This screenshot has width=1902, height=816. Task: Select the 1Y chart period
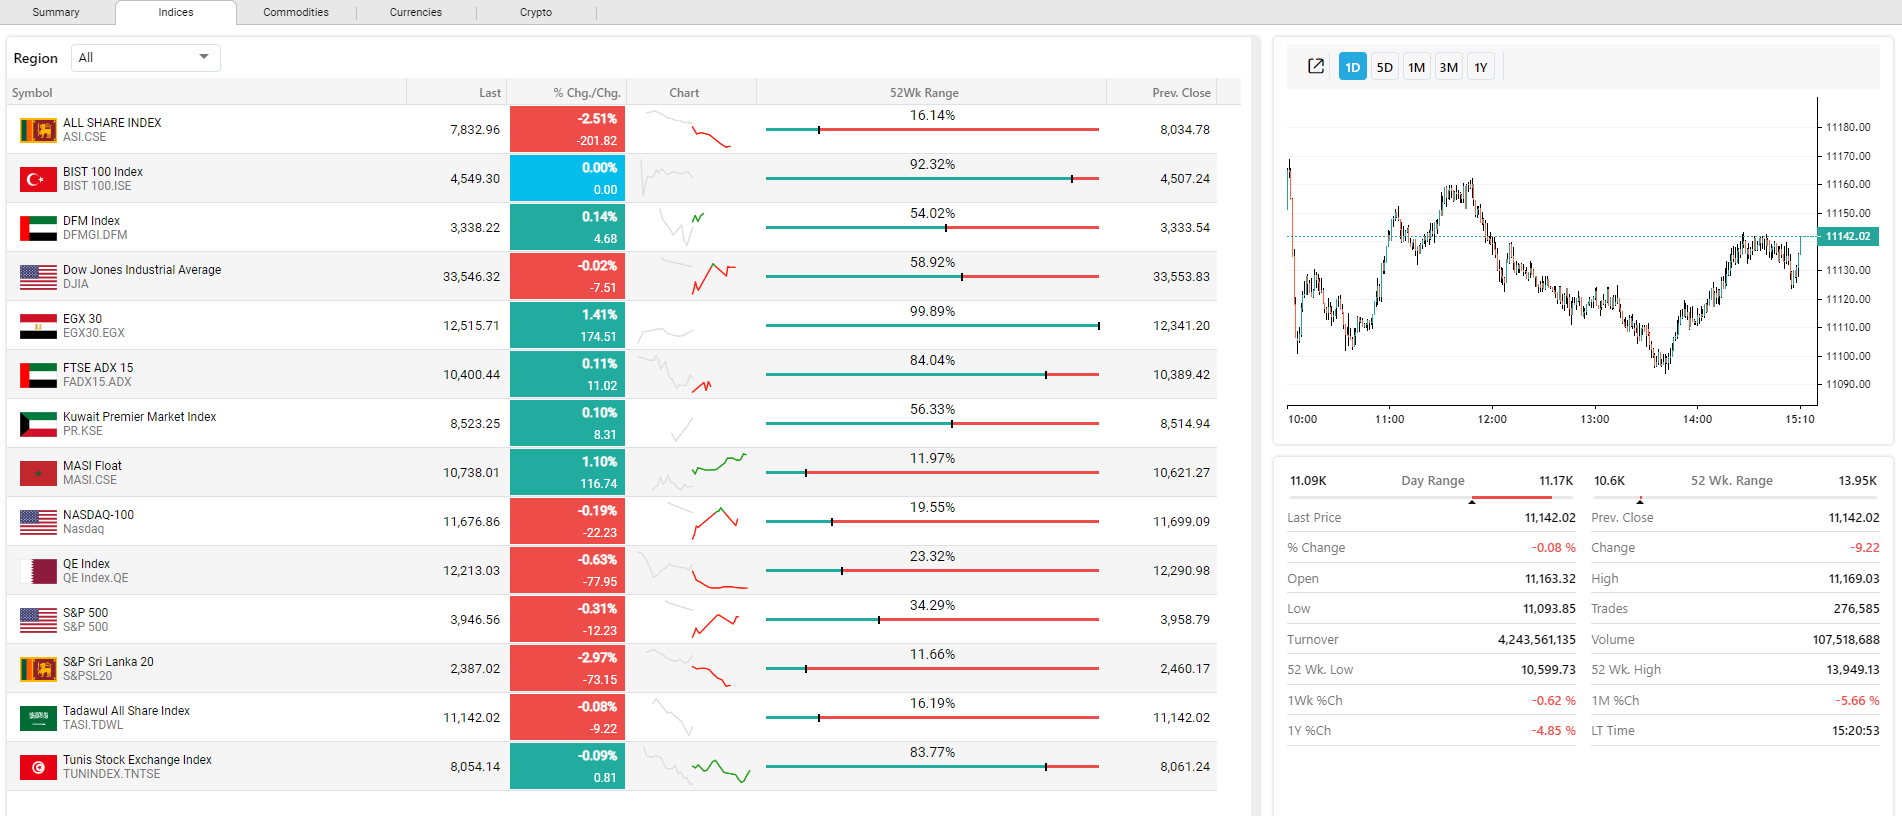tap(1480, 67)
